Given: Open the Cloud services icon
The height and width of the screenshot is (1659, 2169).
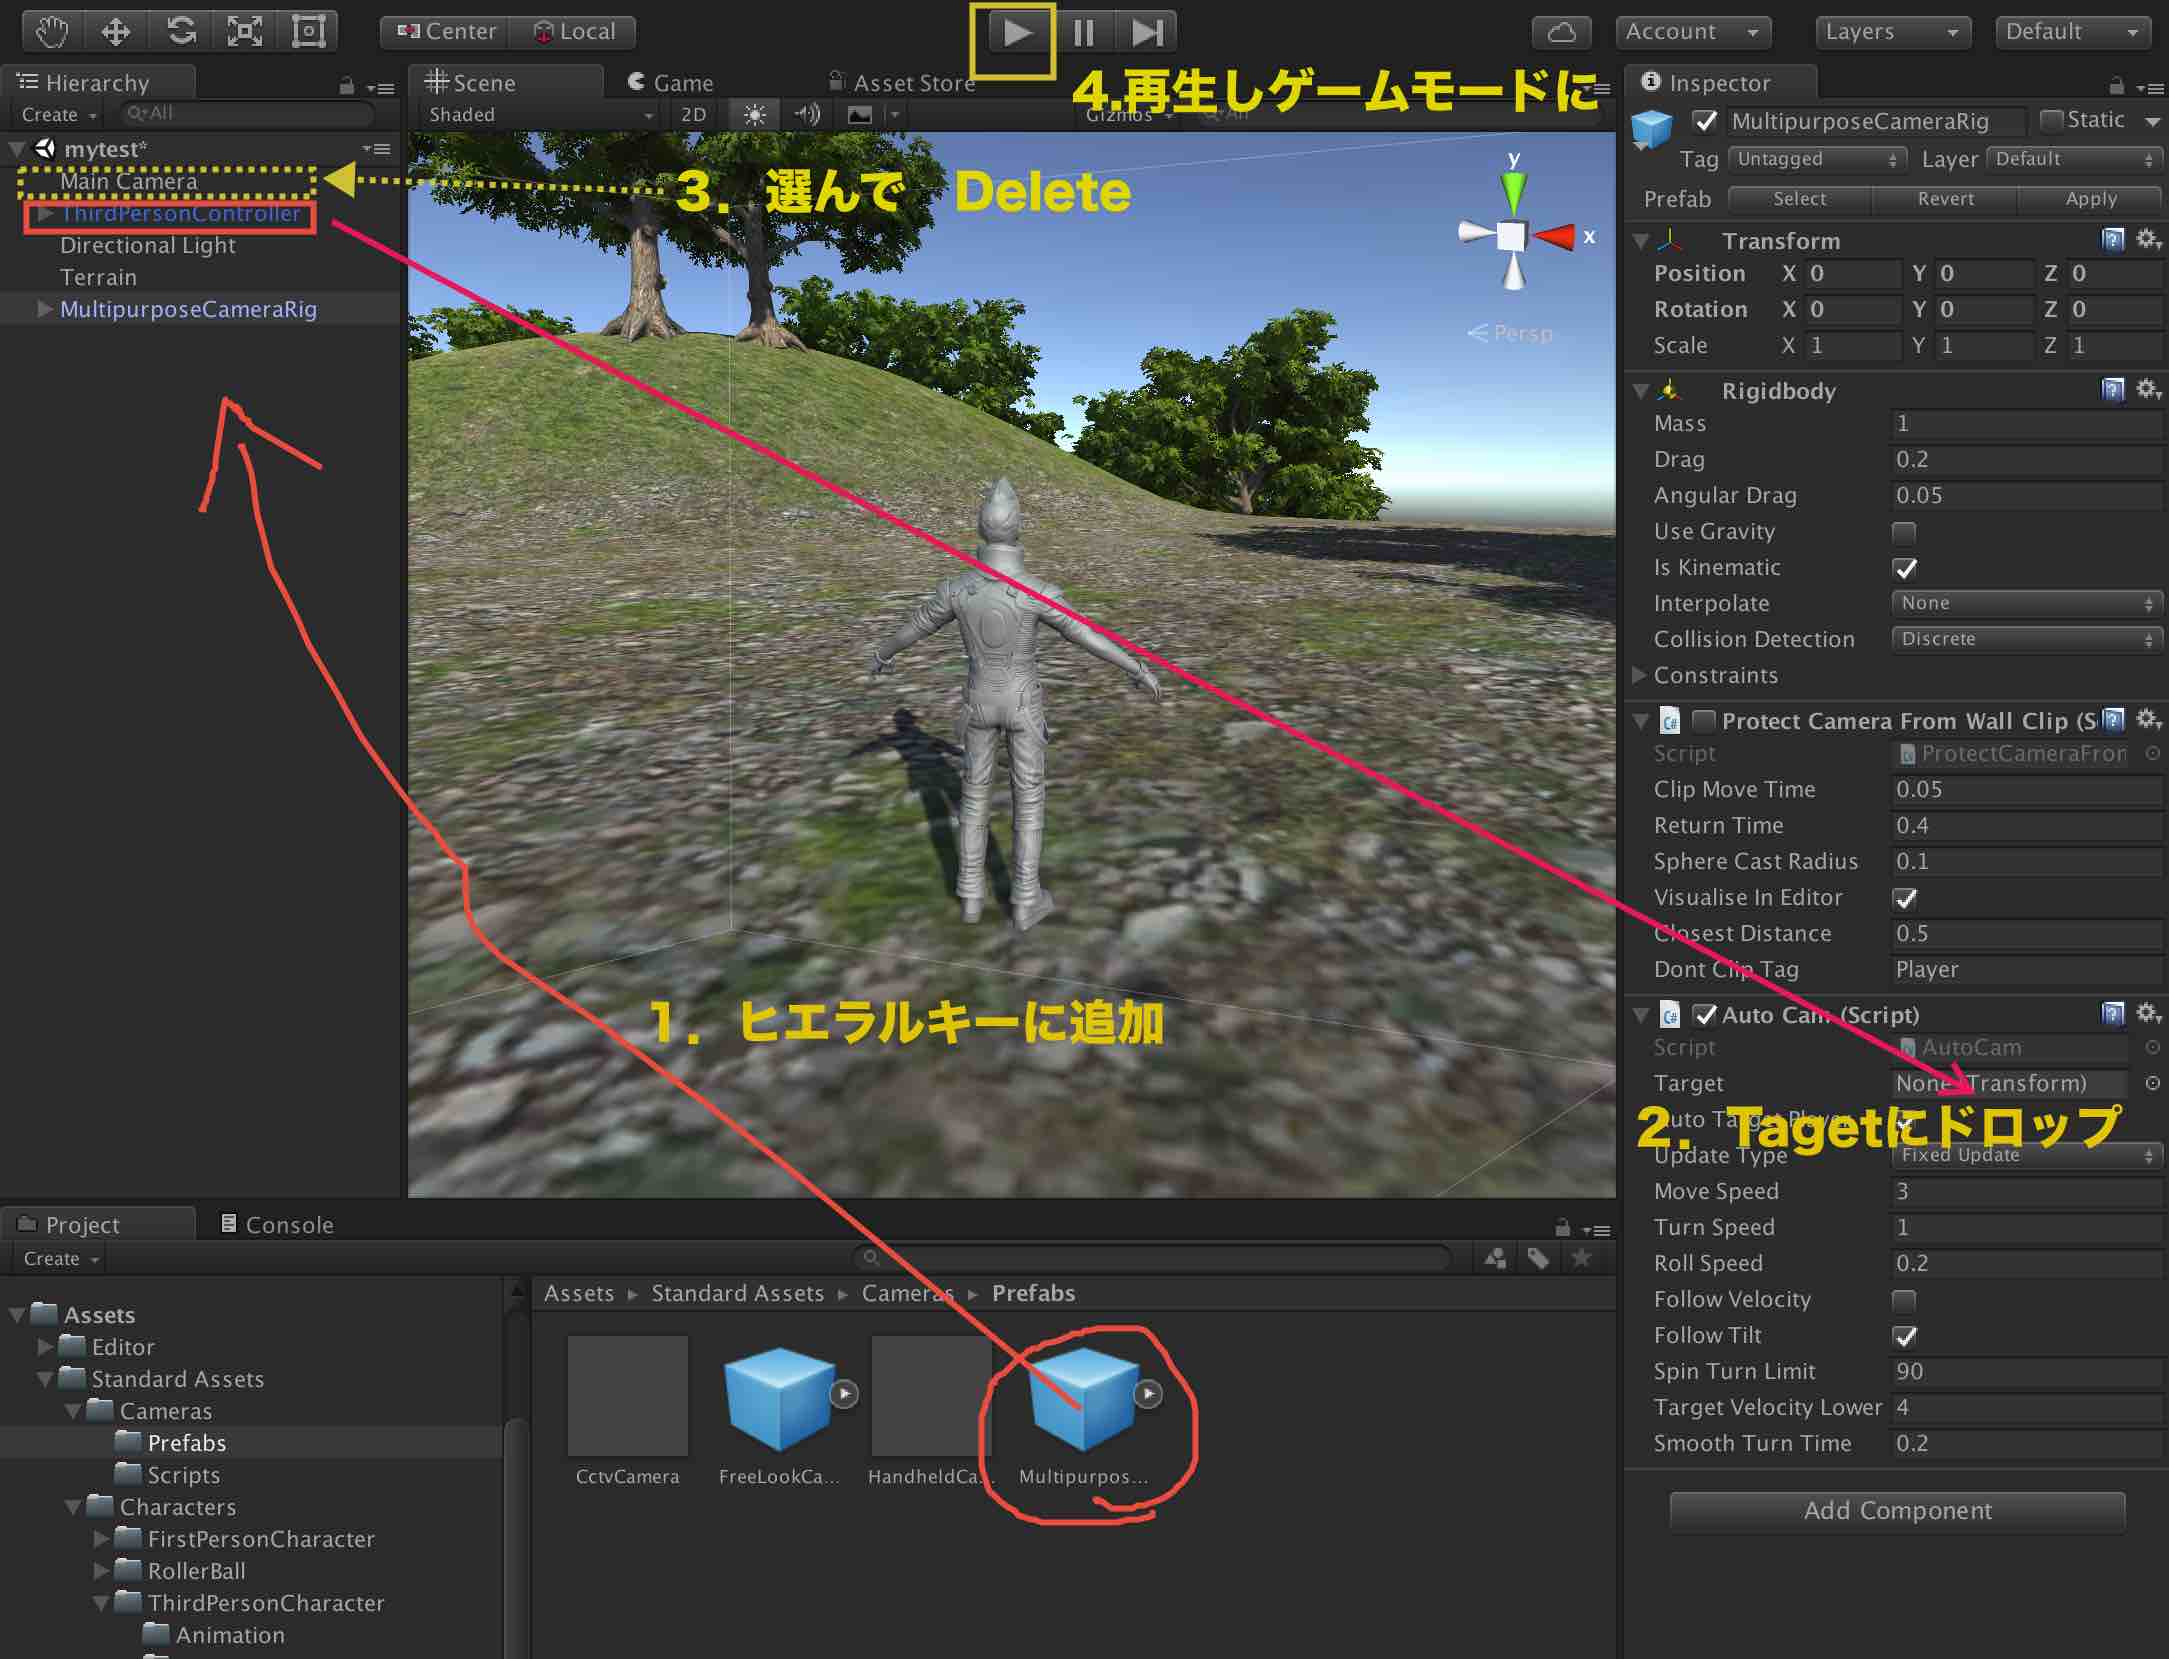Looking at the screenshot, I should click(1562, 32).
